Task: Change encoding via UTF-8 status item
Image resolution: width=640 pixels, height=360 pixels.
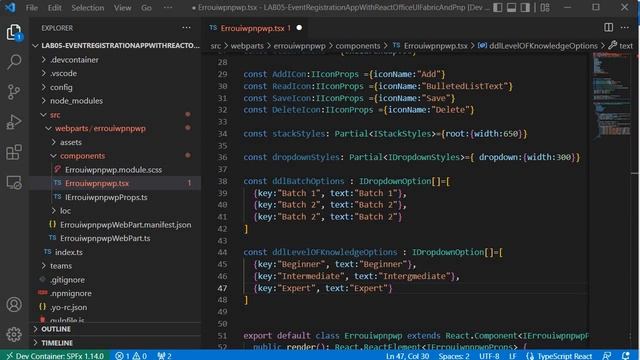Action: [x=489, y=356]
